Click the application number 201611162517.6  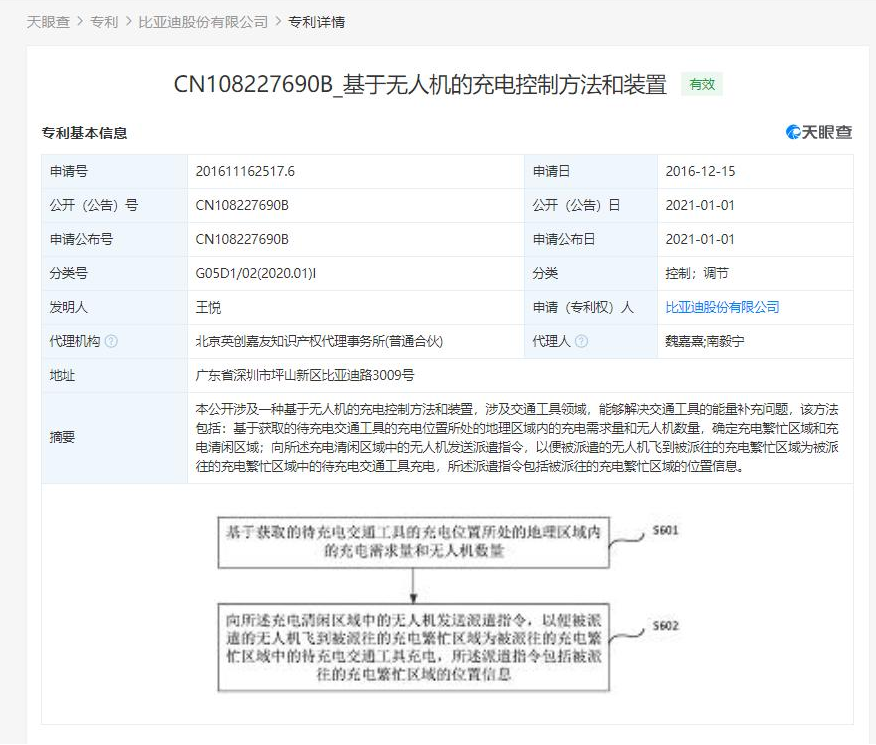pyautogui.click(x=246, y=171)
